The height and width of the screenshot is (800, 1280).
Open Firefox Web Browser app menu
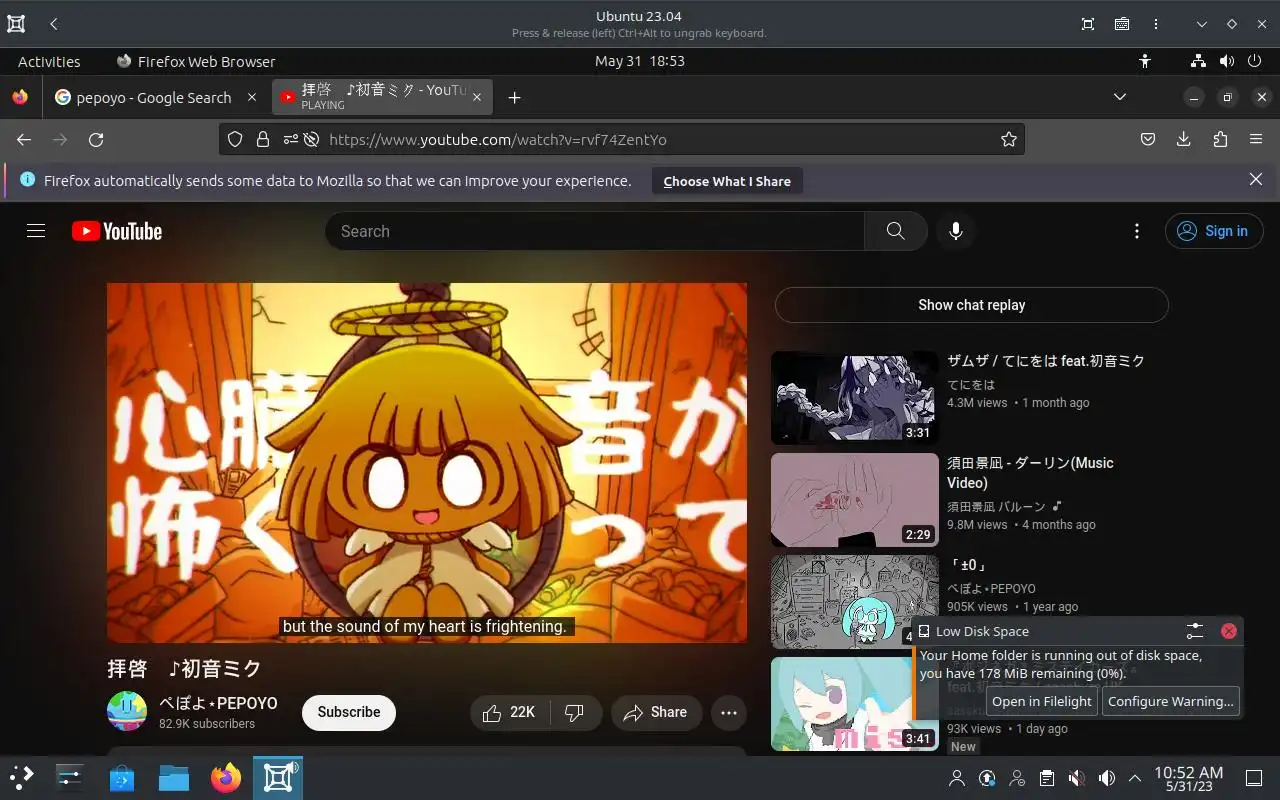pyautogui.click(x=196, y=61)
